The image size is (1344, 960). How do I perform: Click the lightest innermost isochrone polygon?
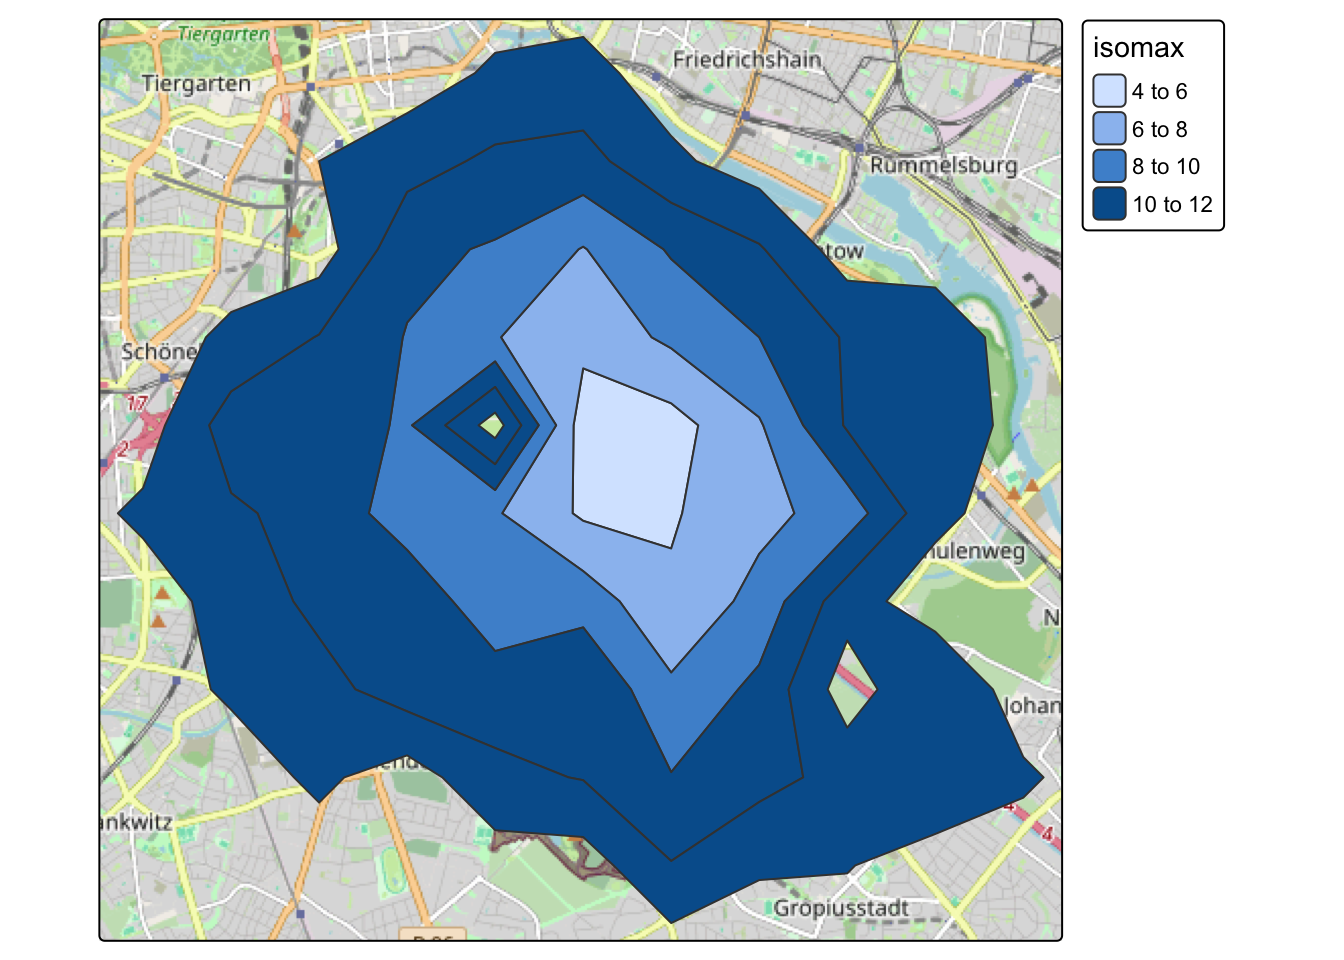pyautogui.click(x=633, y=455)
